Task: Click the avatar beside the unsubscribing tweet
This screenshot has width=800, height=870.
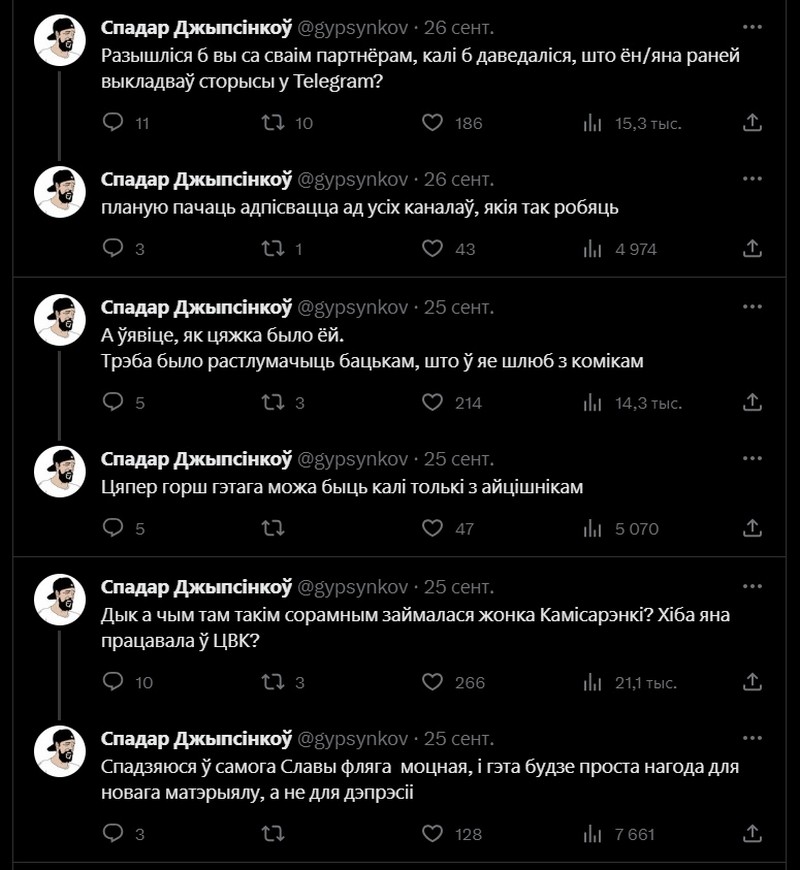Action: tap(60, 193)
